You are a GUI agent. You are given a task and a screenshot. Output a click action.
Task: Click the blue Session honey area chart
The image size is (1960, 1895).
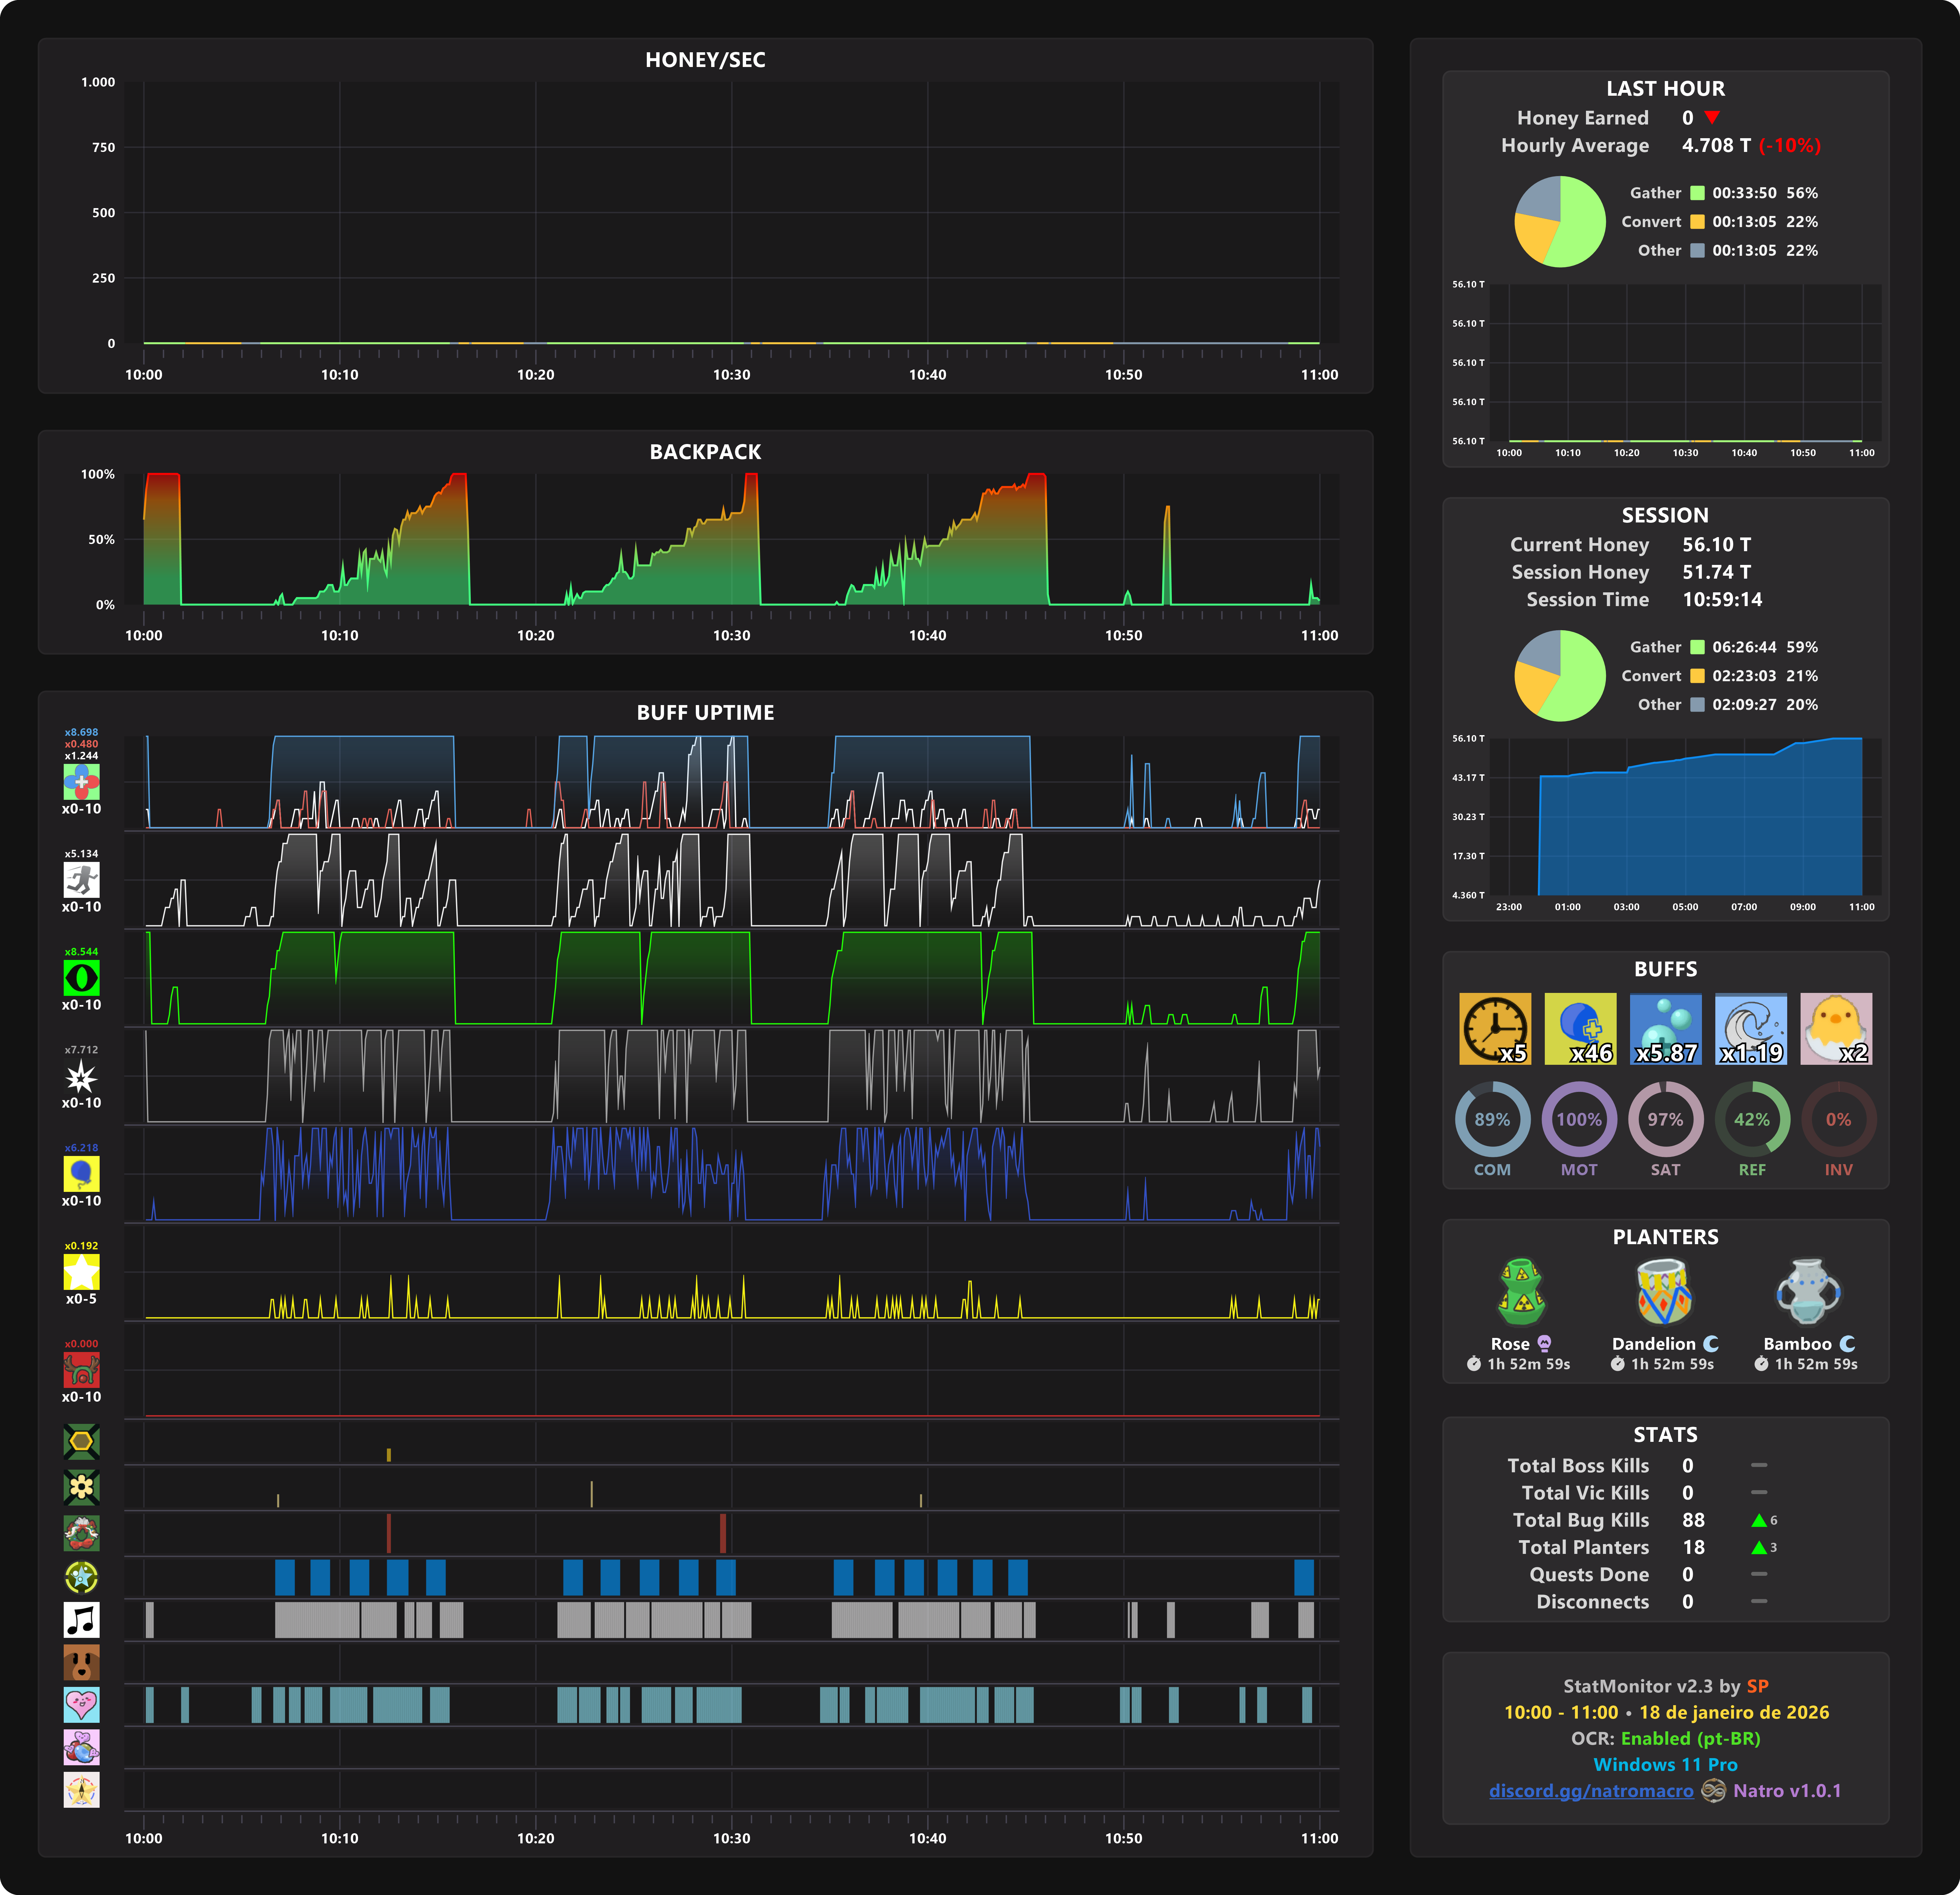pos(1700,830)
